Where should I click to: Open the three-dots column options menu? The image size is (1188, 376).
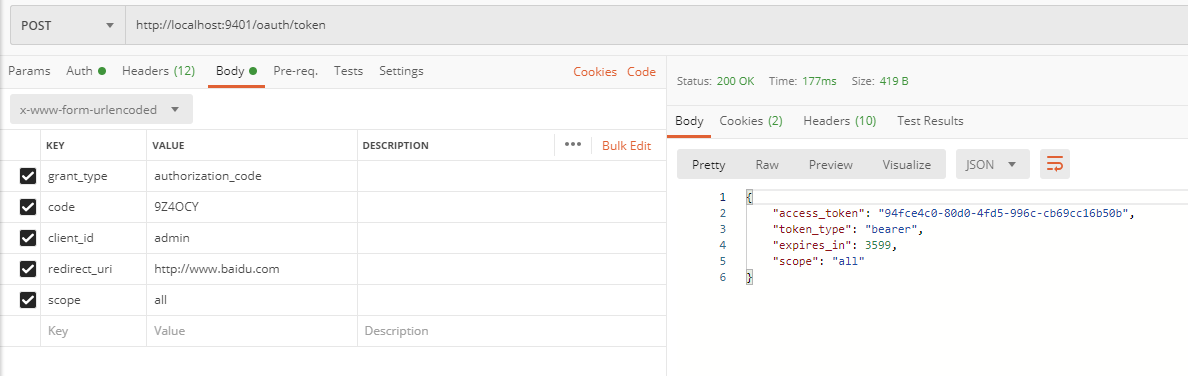tap(573, 145)
